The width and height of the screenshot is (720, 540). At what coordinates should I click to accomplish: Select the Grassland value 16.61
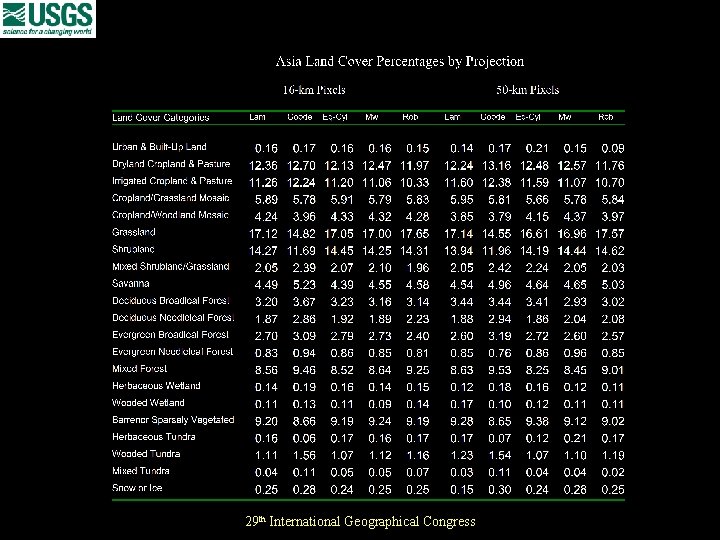pos(534,233)
